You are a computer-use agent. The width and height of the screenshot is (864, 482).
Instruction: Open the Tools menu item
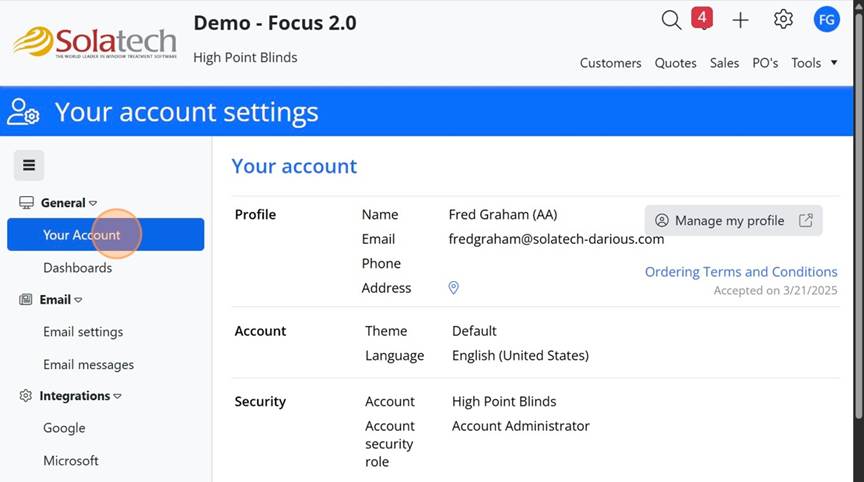coord(806,63)
